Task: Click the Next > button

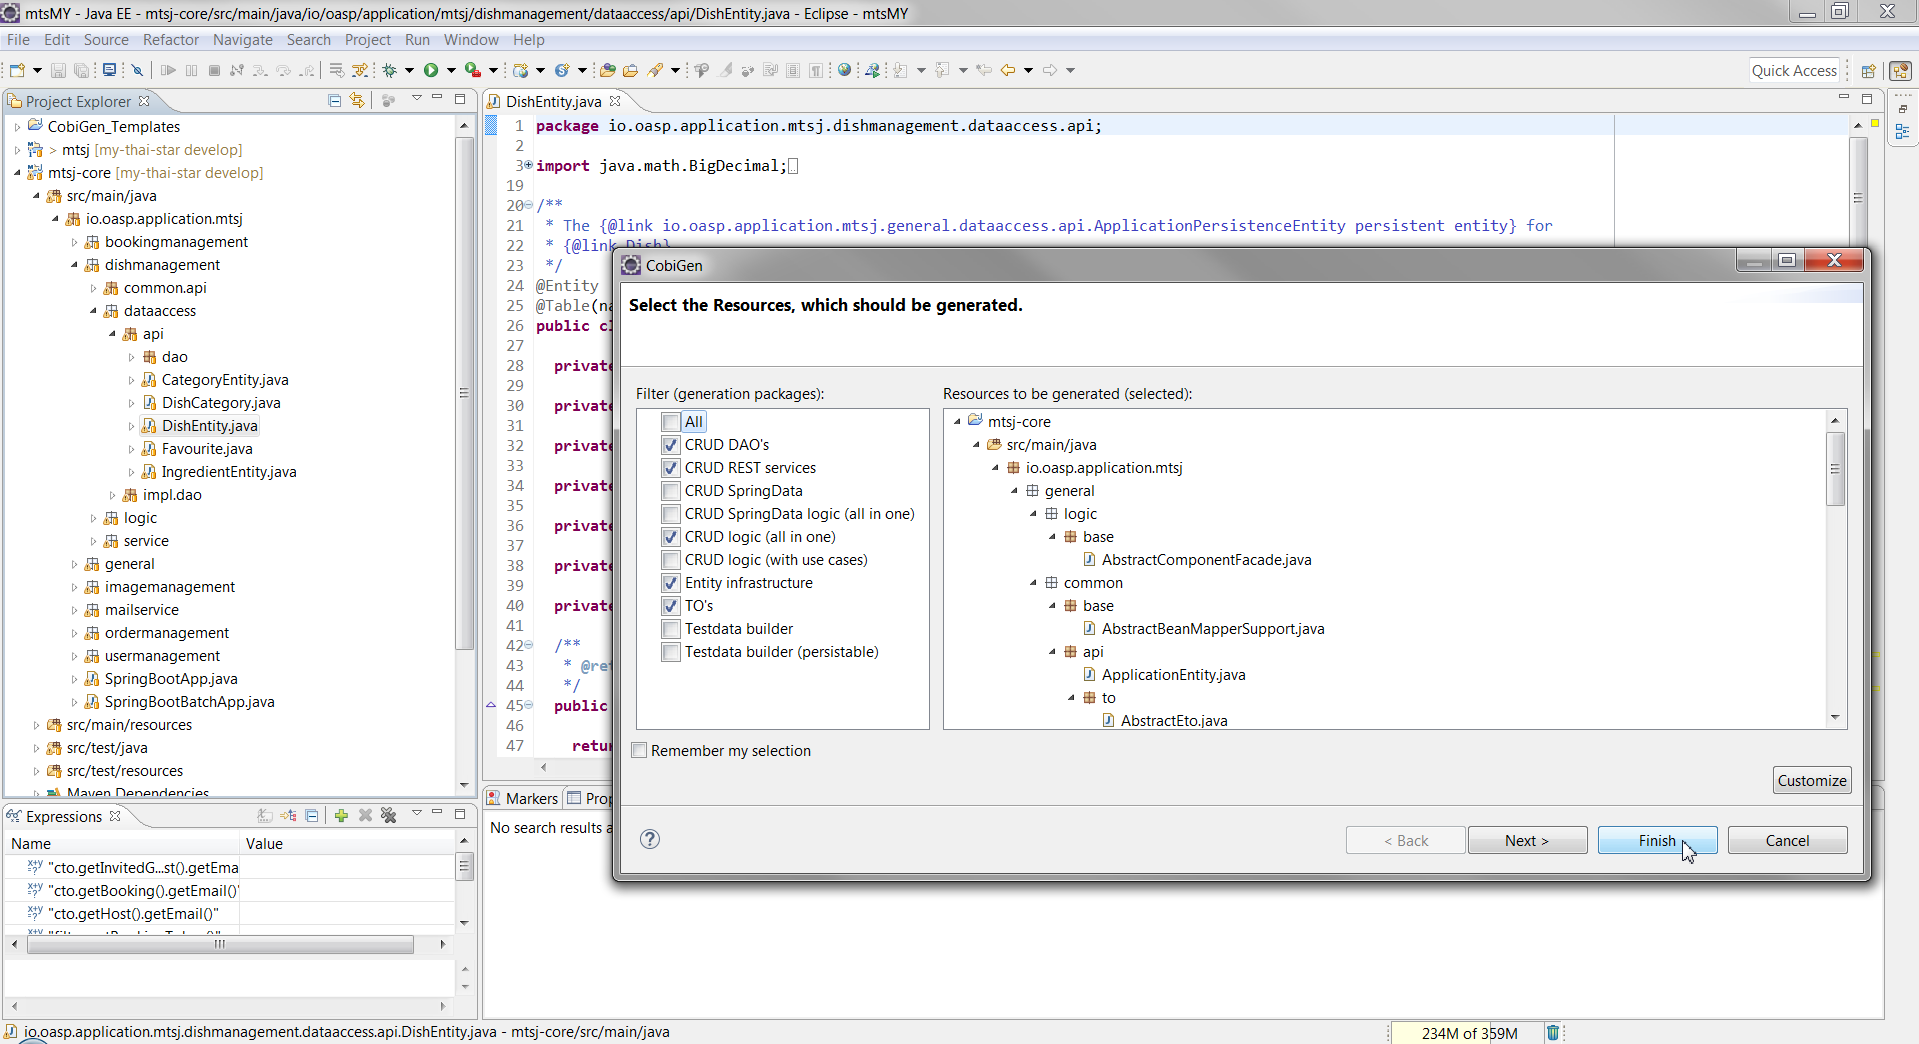Action: coord(1527,840)
